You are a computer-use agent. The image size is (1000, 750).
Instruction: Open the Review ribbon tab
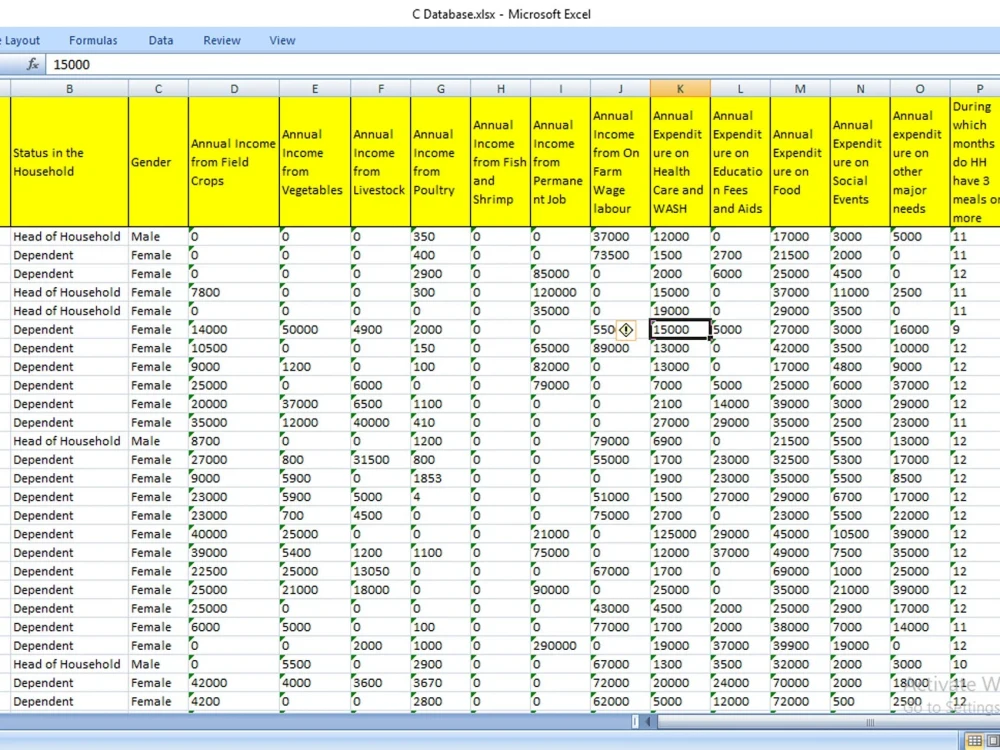222,40
